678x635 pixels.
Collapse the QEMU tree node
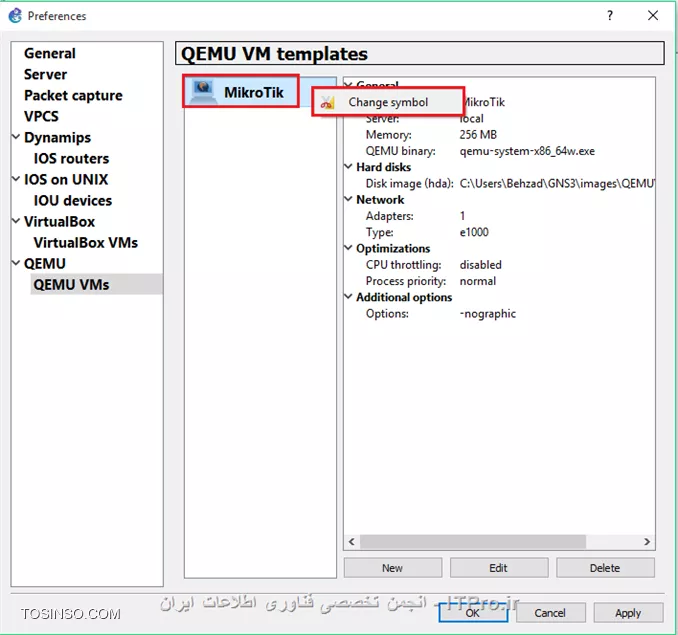(x=16, y=263)
